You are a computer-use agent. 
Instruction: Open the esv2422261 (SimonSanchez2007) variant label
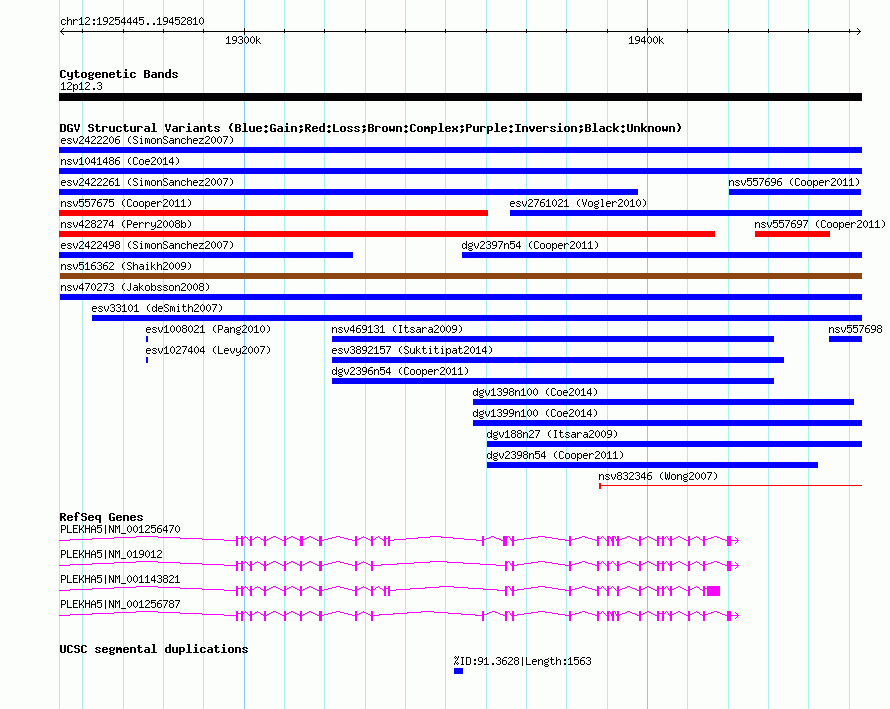pos(147,182)
